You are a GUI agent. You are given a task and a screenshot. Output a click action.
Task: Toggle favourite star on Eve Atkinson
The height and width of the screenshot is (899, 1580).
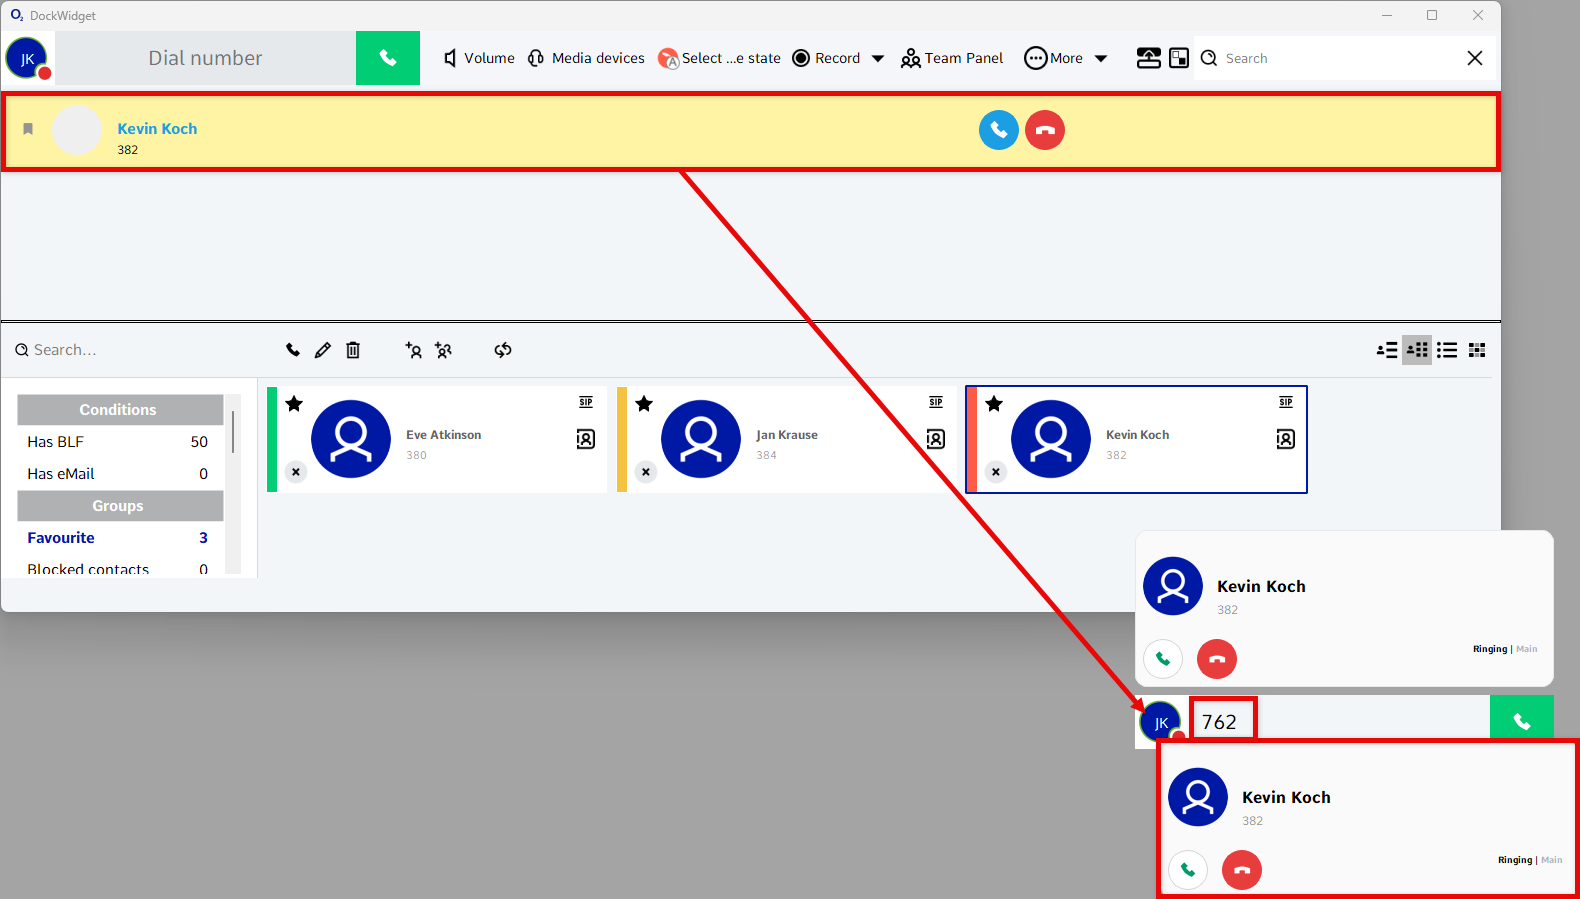pyautogui.click(x=294, y=404)
